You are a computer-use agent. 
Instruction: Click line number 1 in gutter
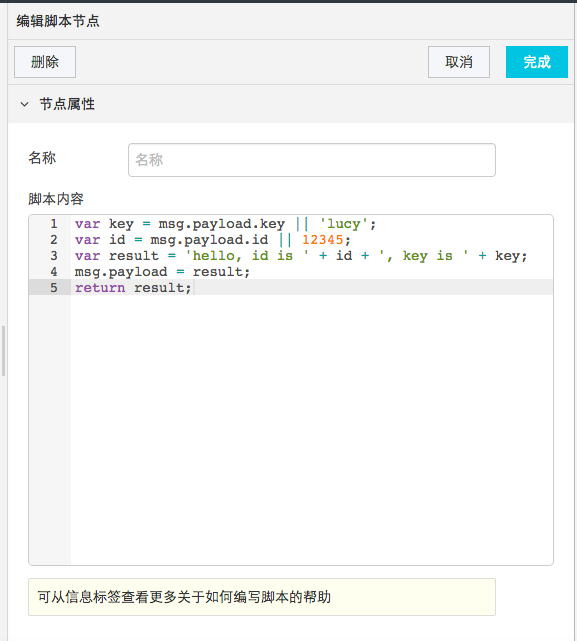(54, 224)
